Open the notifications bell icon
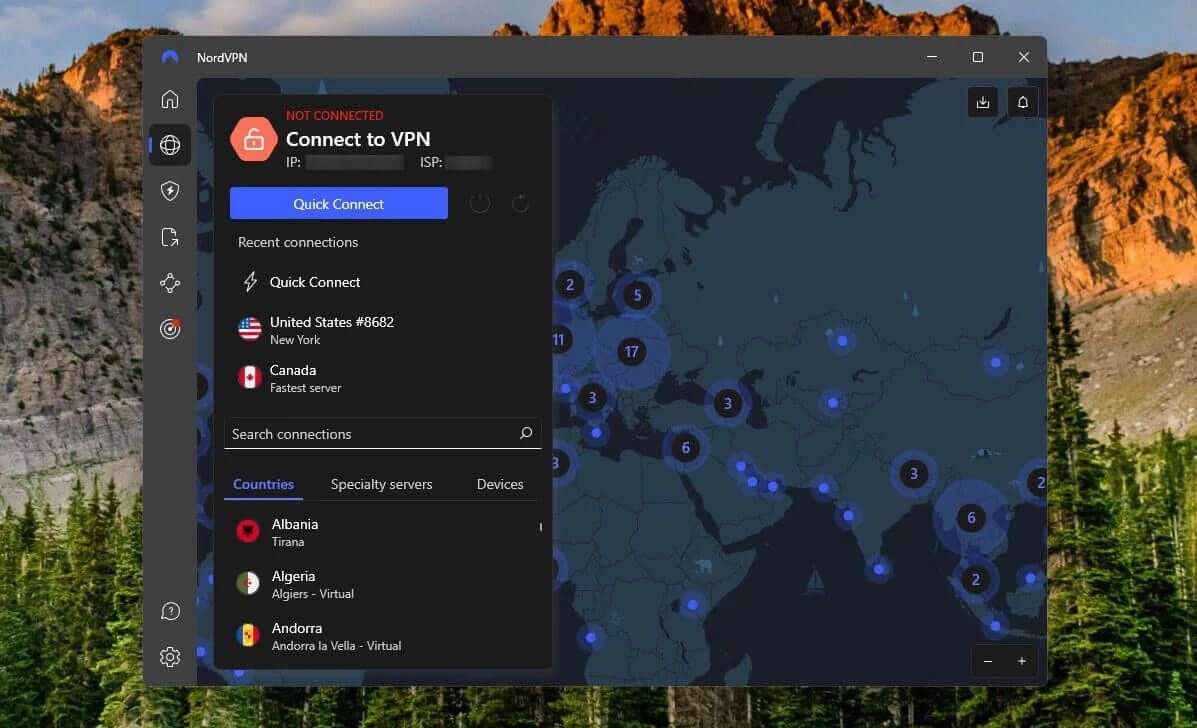The width and height of the screenshot is (1197, 728). (1023, 102)
